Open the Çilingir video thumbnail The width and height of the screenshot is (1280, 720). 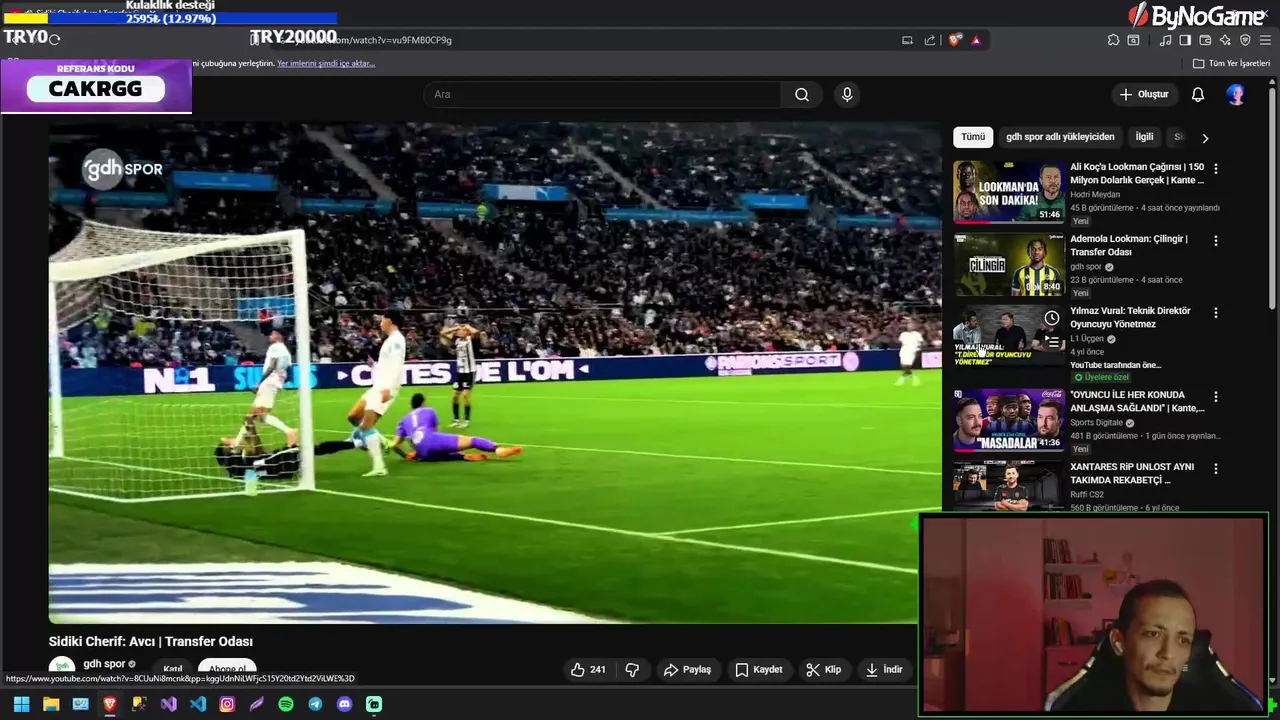pyautogui.click(x=1008, y=264)
